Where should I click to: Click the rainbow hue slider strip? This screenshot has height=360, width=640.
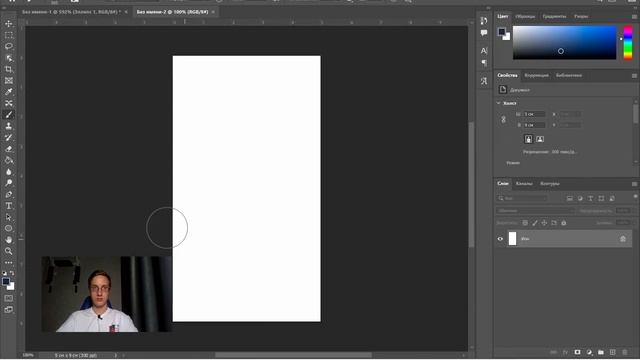pos(628,42)
